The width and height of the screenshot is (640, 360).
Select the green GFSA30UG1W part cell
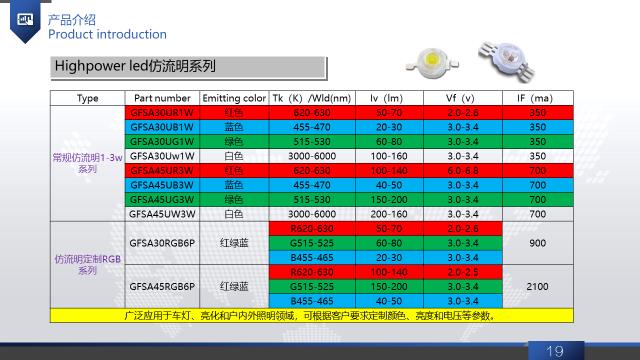pyautogui.click(x=162, y=142)
